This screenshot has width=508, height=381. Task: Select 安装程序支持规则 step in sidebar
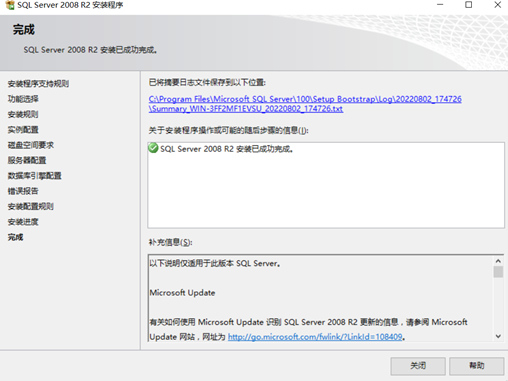coord(38,84)
